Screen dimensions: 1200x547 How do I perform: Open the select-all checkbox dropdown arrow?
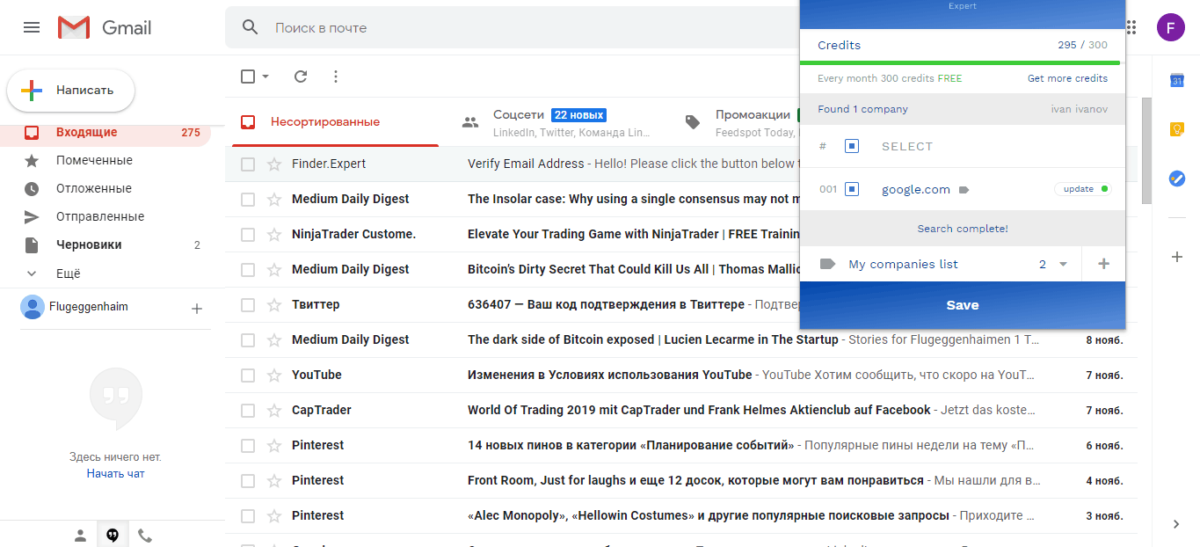tap(266, 77)
